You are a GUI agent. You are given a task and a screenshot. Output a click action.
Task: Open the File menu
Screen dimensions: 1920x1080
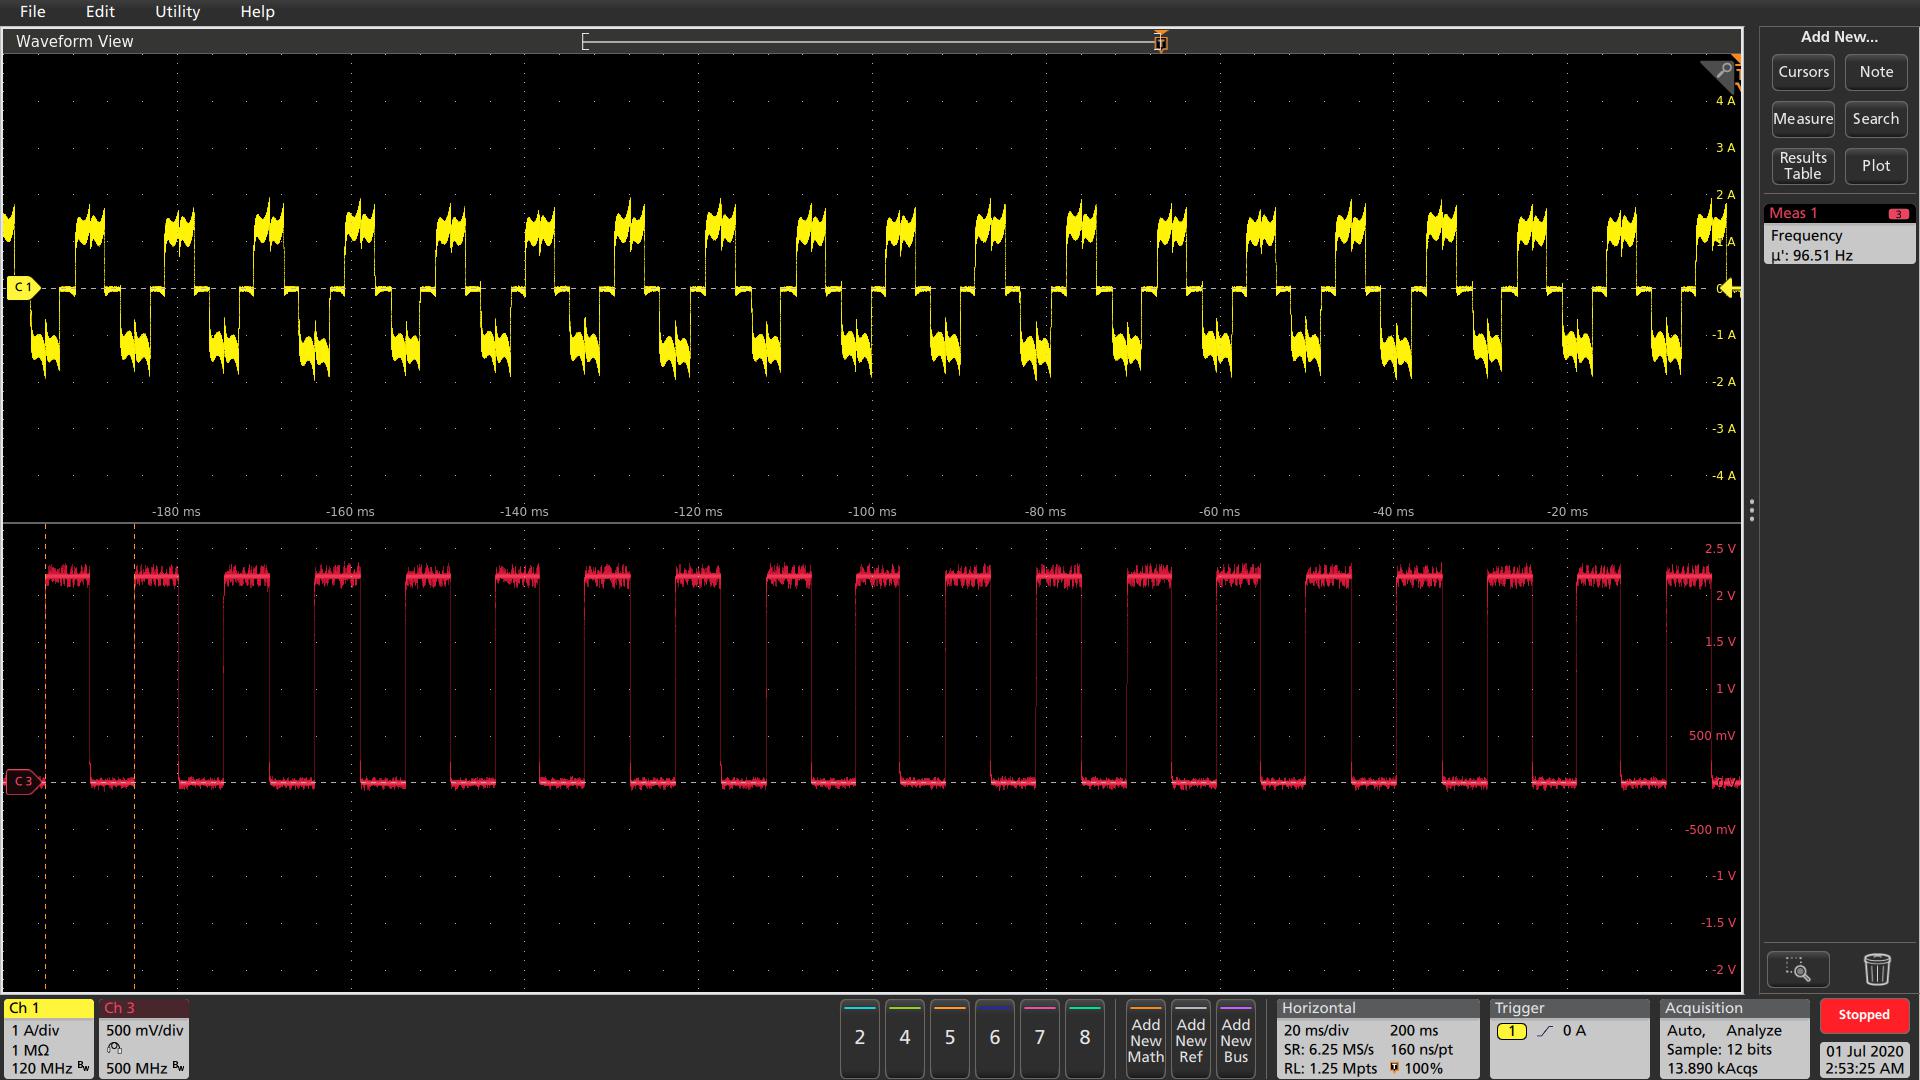tap(32, 12)
